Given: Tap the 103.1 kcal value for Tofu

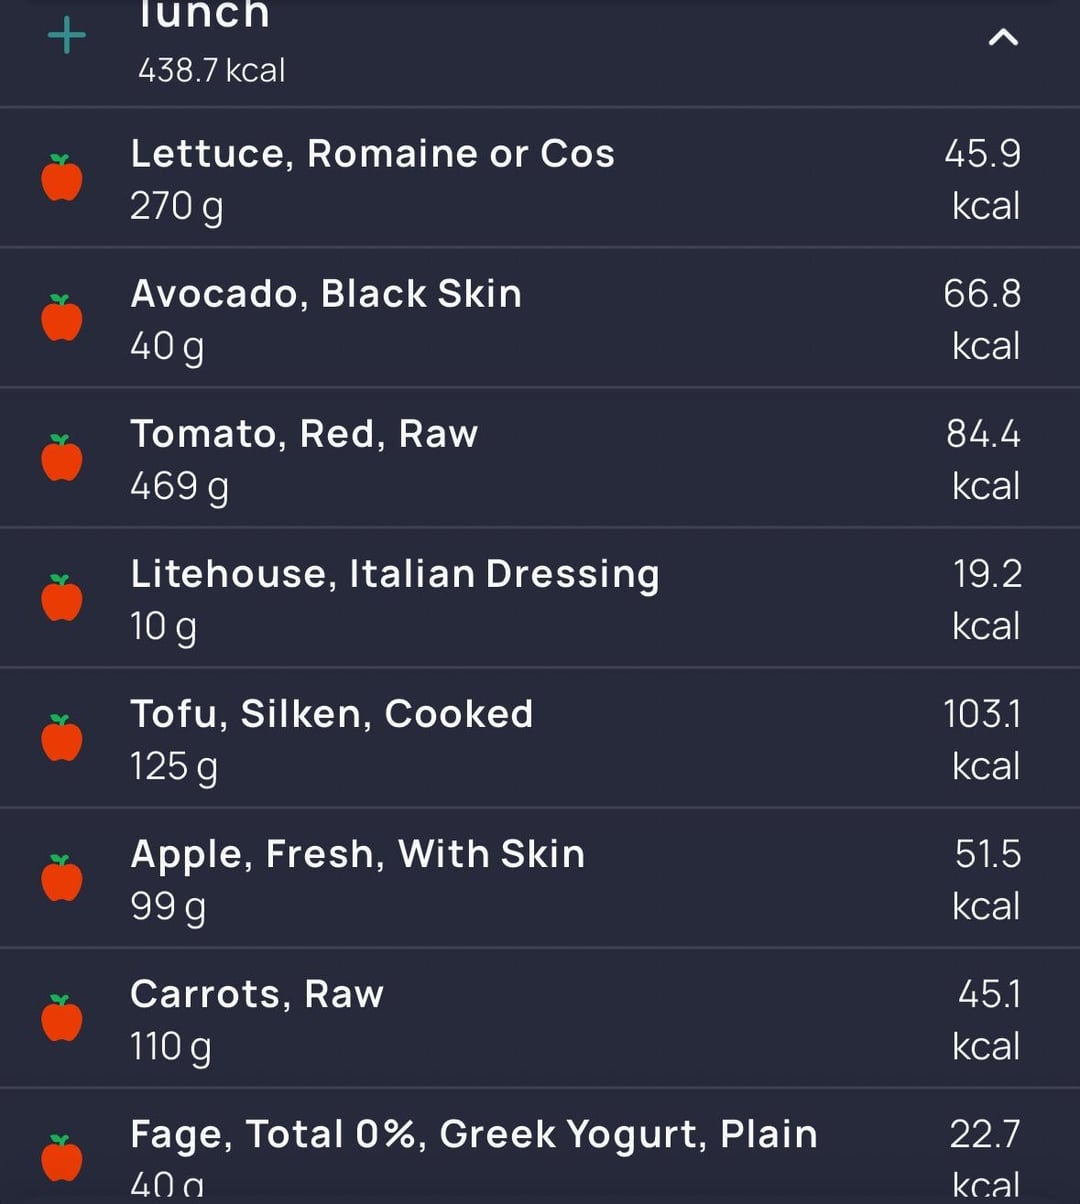Looking at the screenshot, I should pos(984,740).
